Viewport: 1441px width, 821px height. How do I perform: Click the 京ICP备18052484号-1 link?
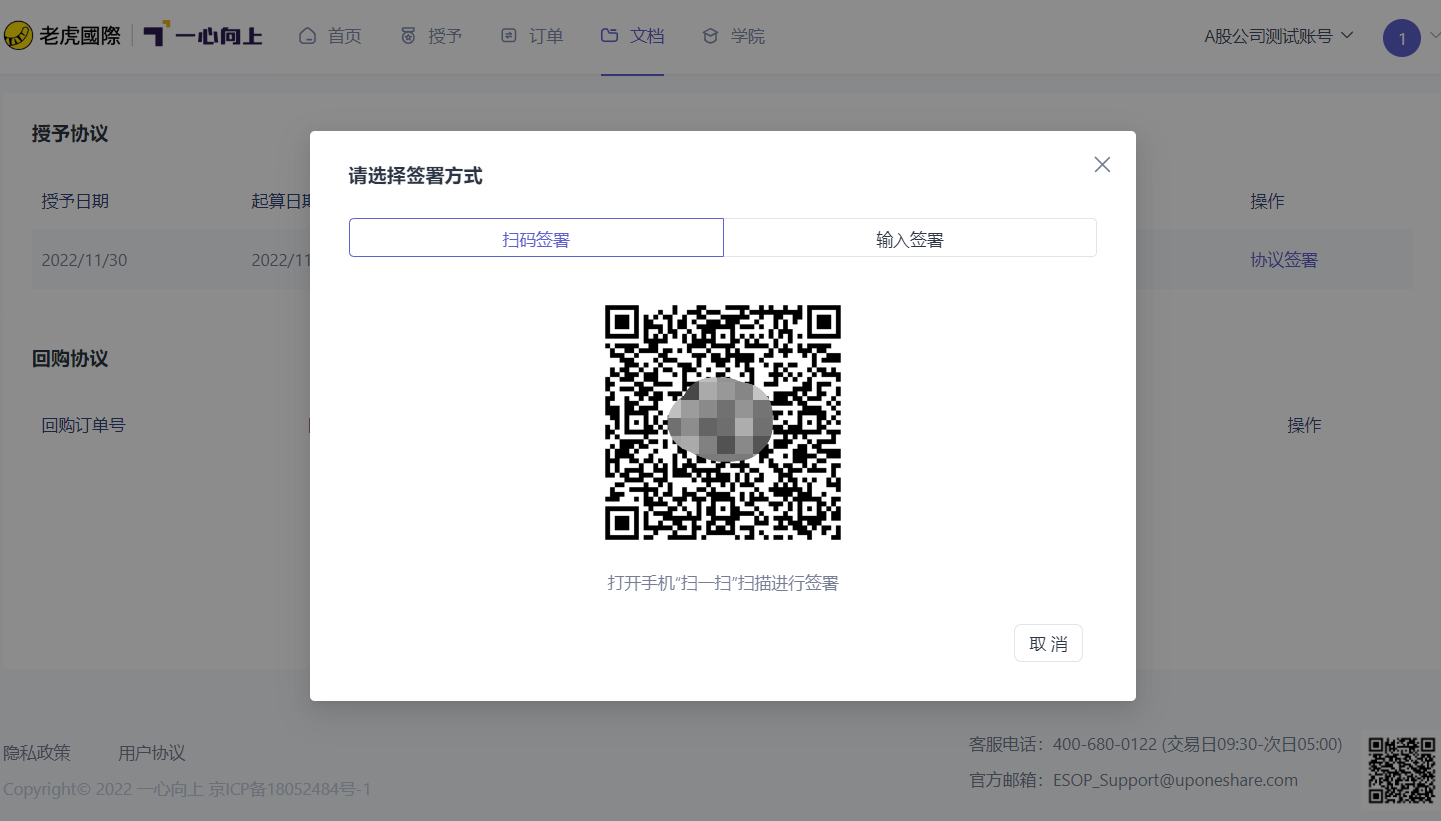click(x=290, y=789)
